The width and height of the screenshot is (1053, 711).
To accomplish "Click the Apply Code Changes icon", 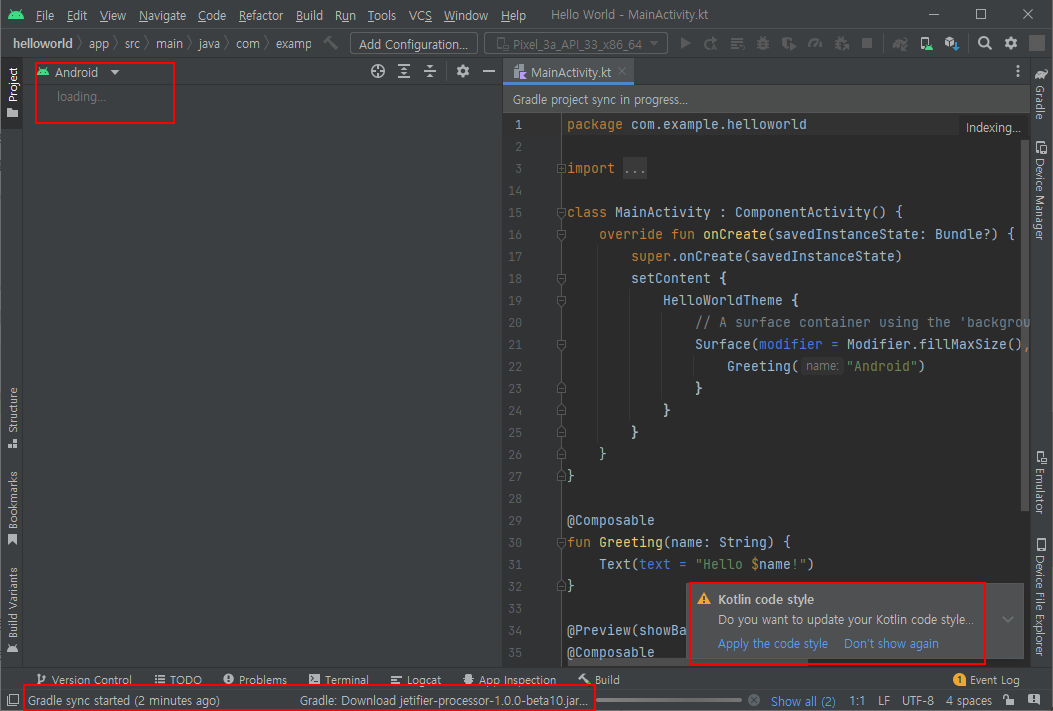I will (737, 44).
